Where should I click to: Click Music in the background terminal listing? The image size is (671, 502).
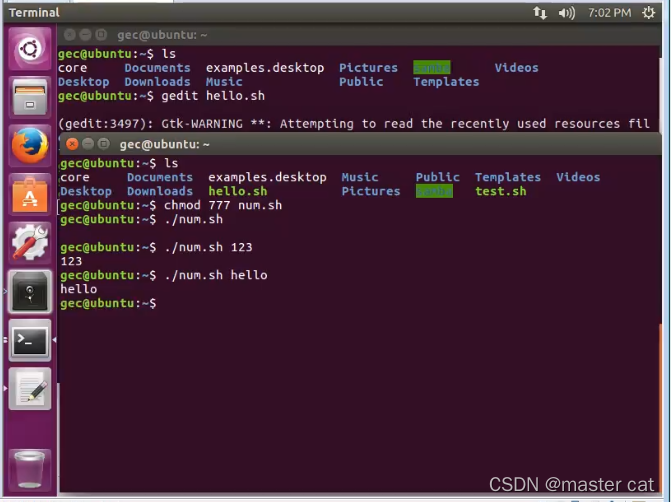click(224, 82)
